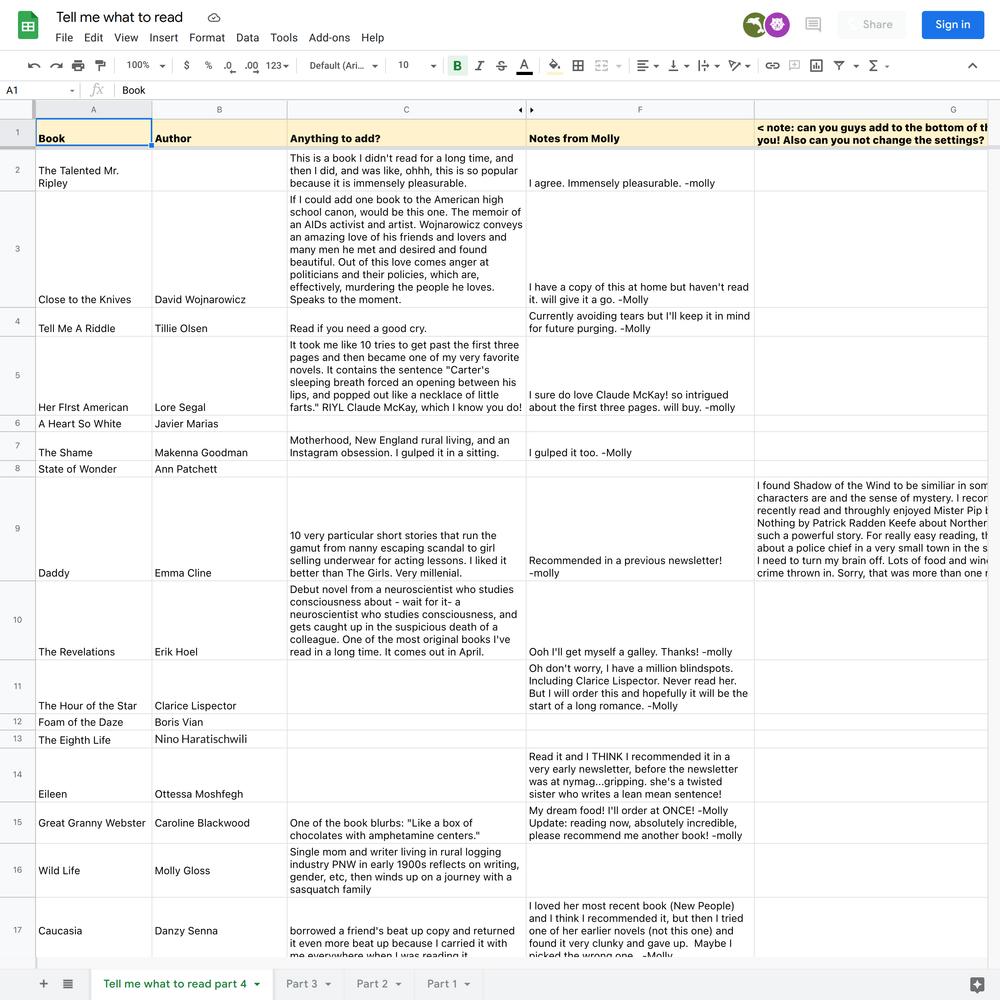1000x1000 pixels.
Task: Click the Sign in button
Action: [x=952, y=25]
